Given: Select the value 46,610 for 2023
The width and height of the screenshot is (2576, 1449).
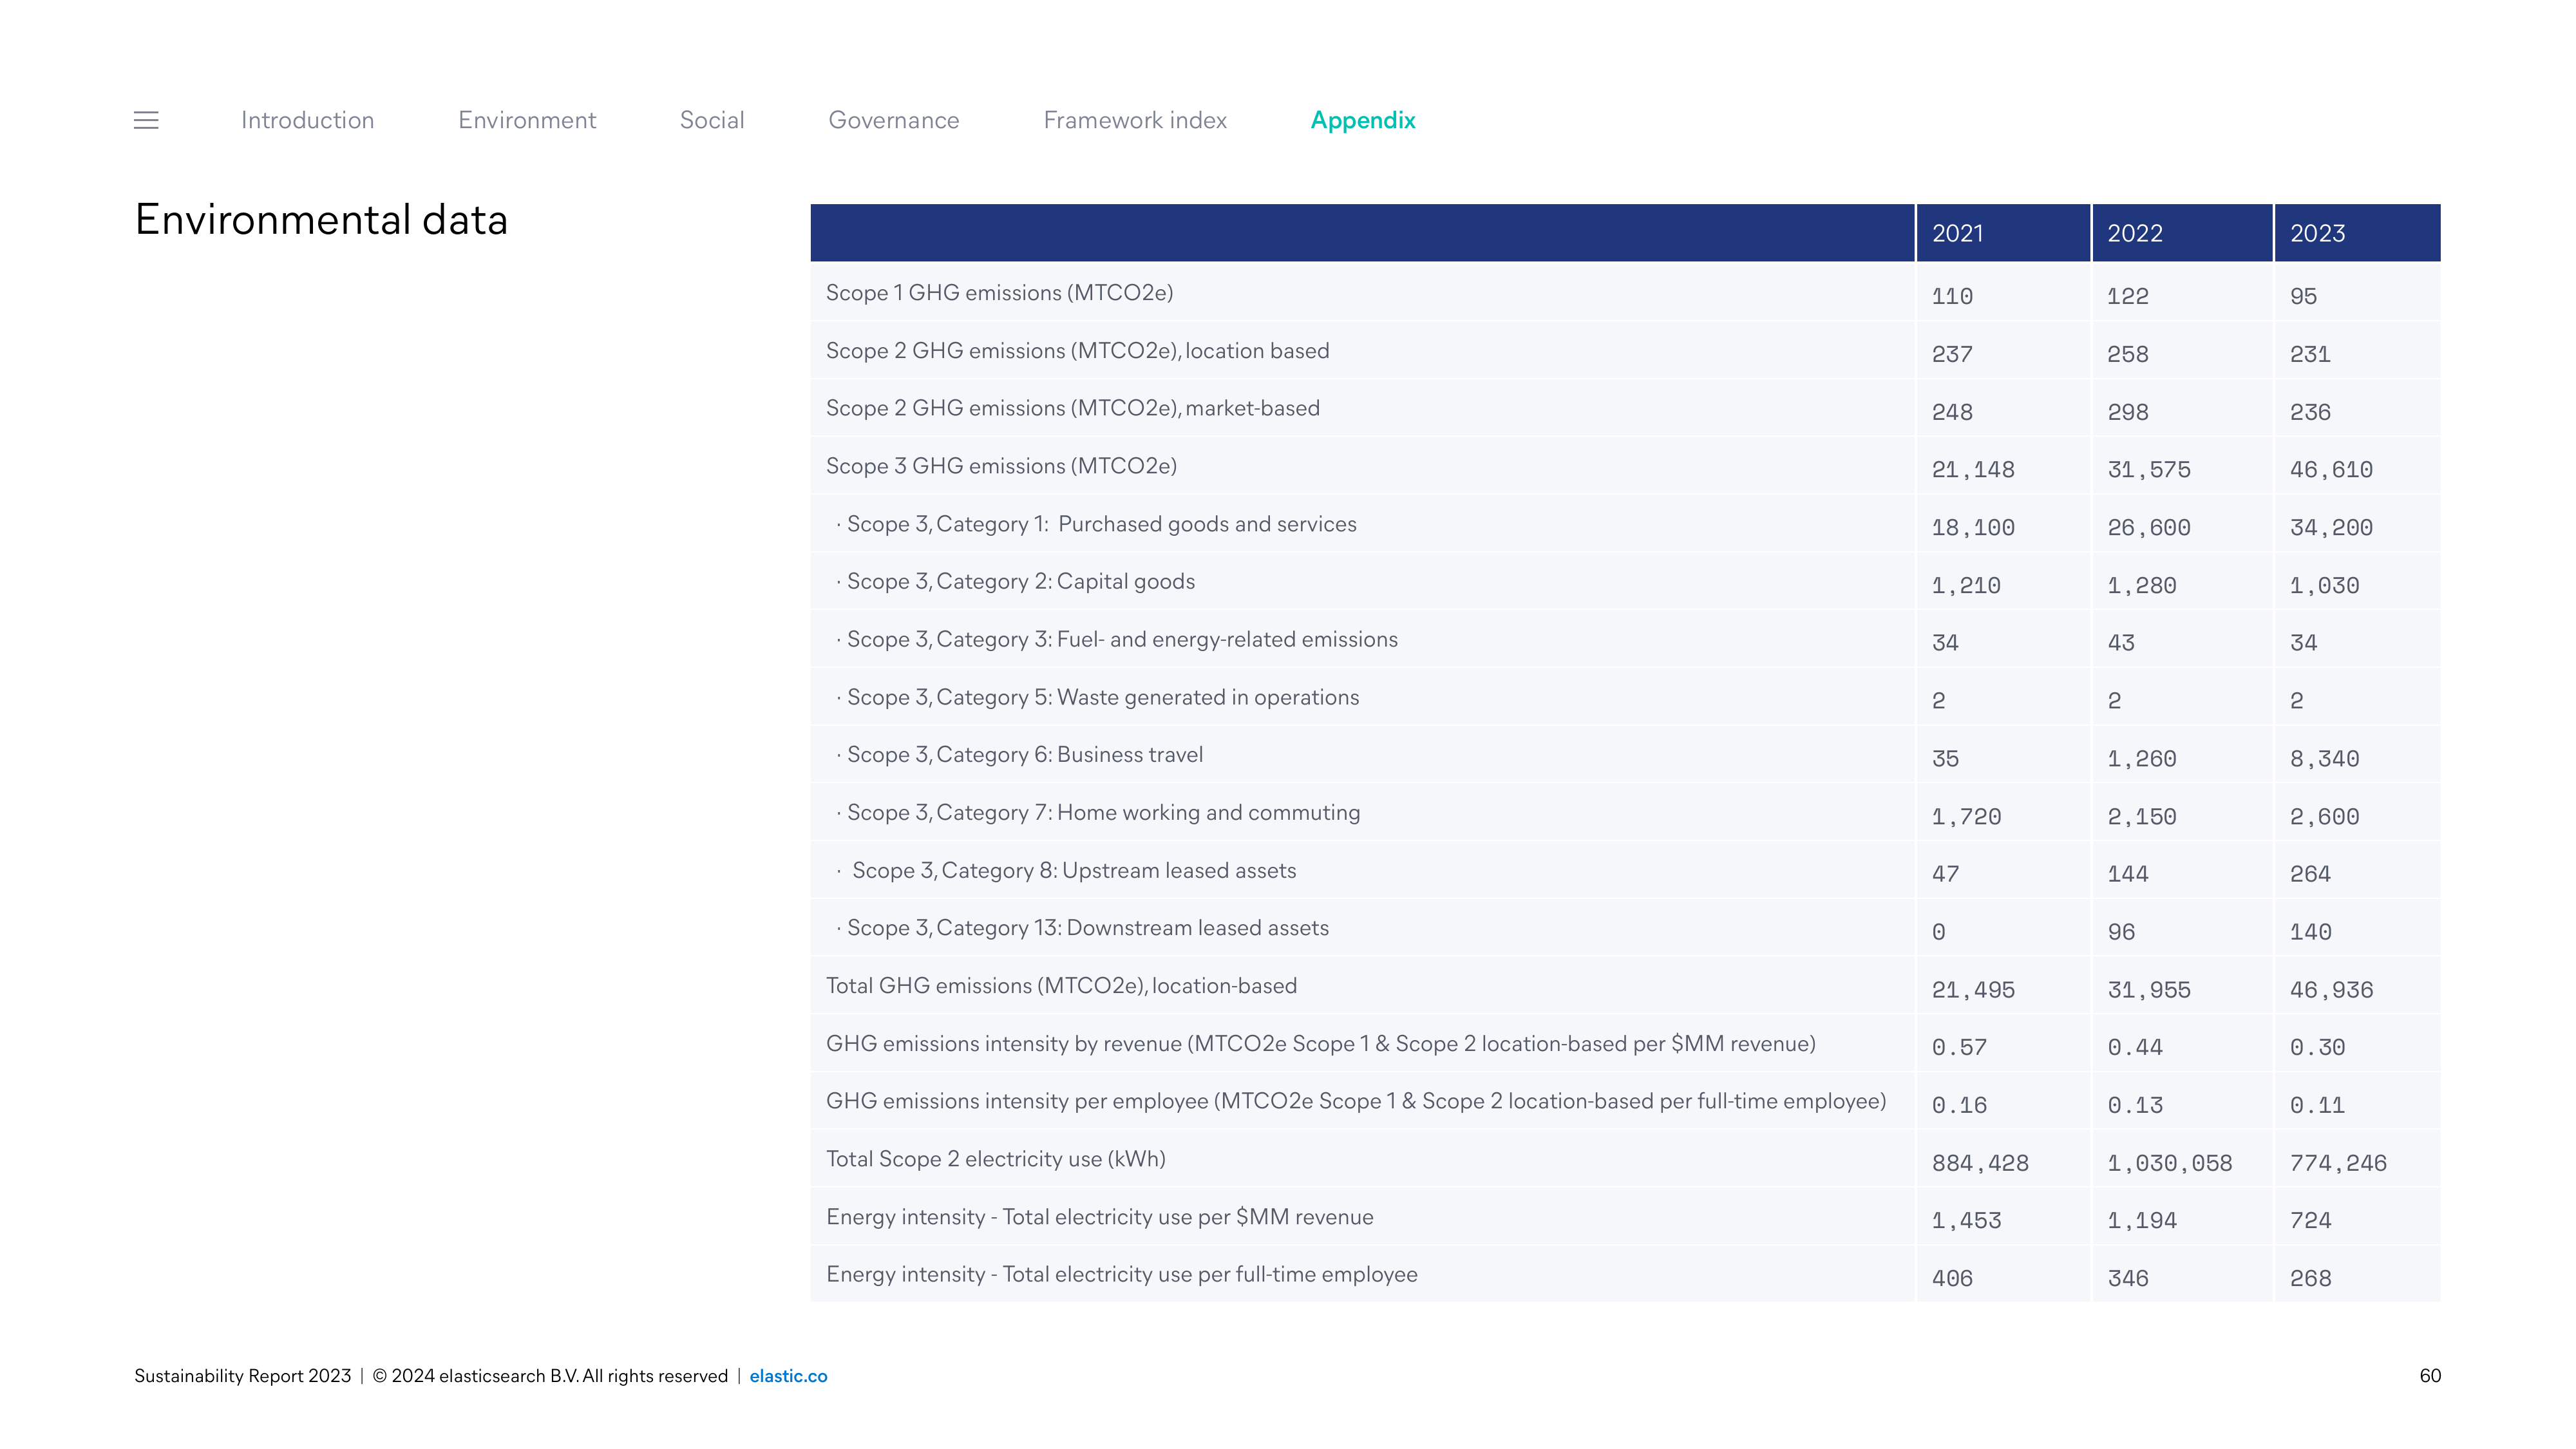Looking at the screenshot, I should (2331, 470).
